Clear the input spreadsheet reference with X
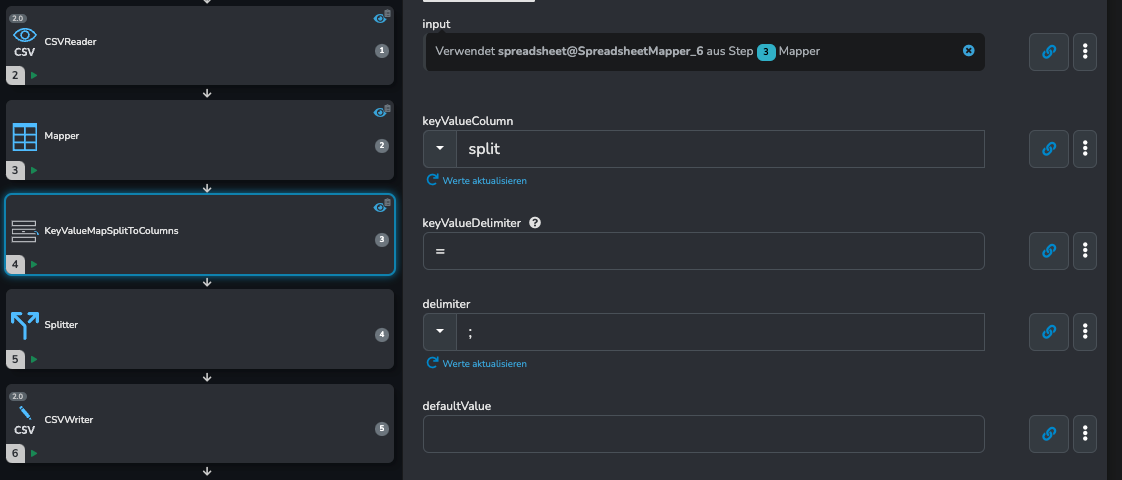Viewport: 1122px width, 480px height. tap(968, 51)
